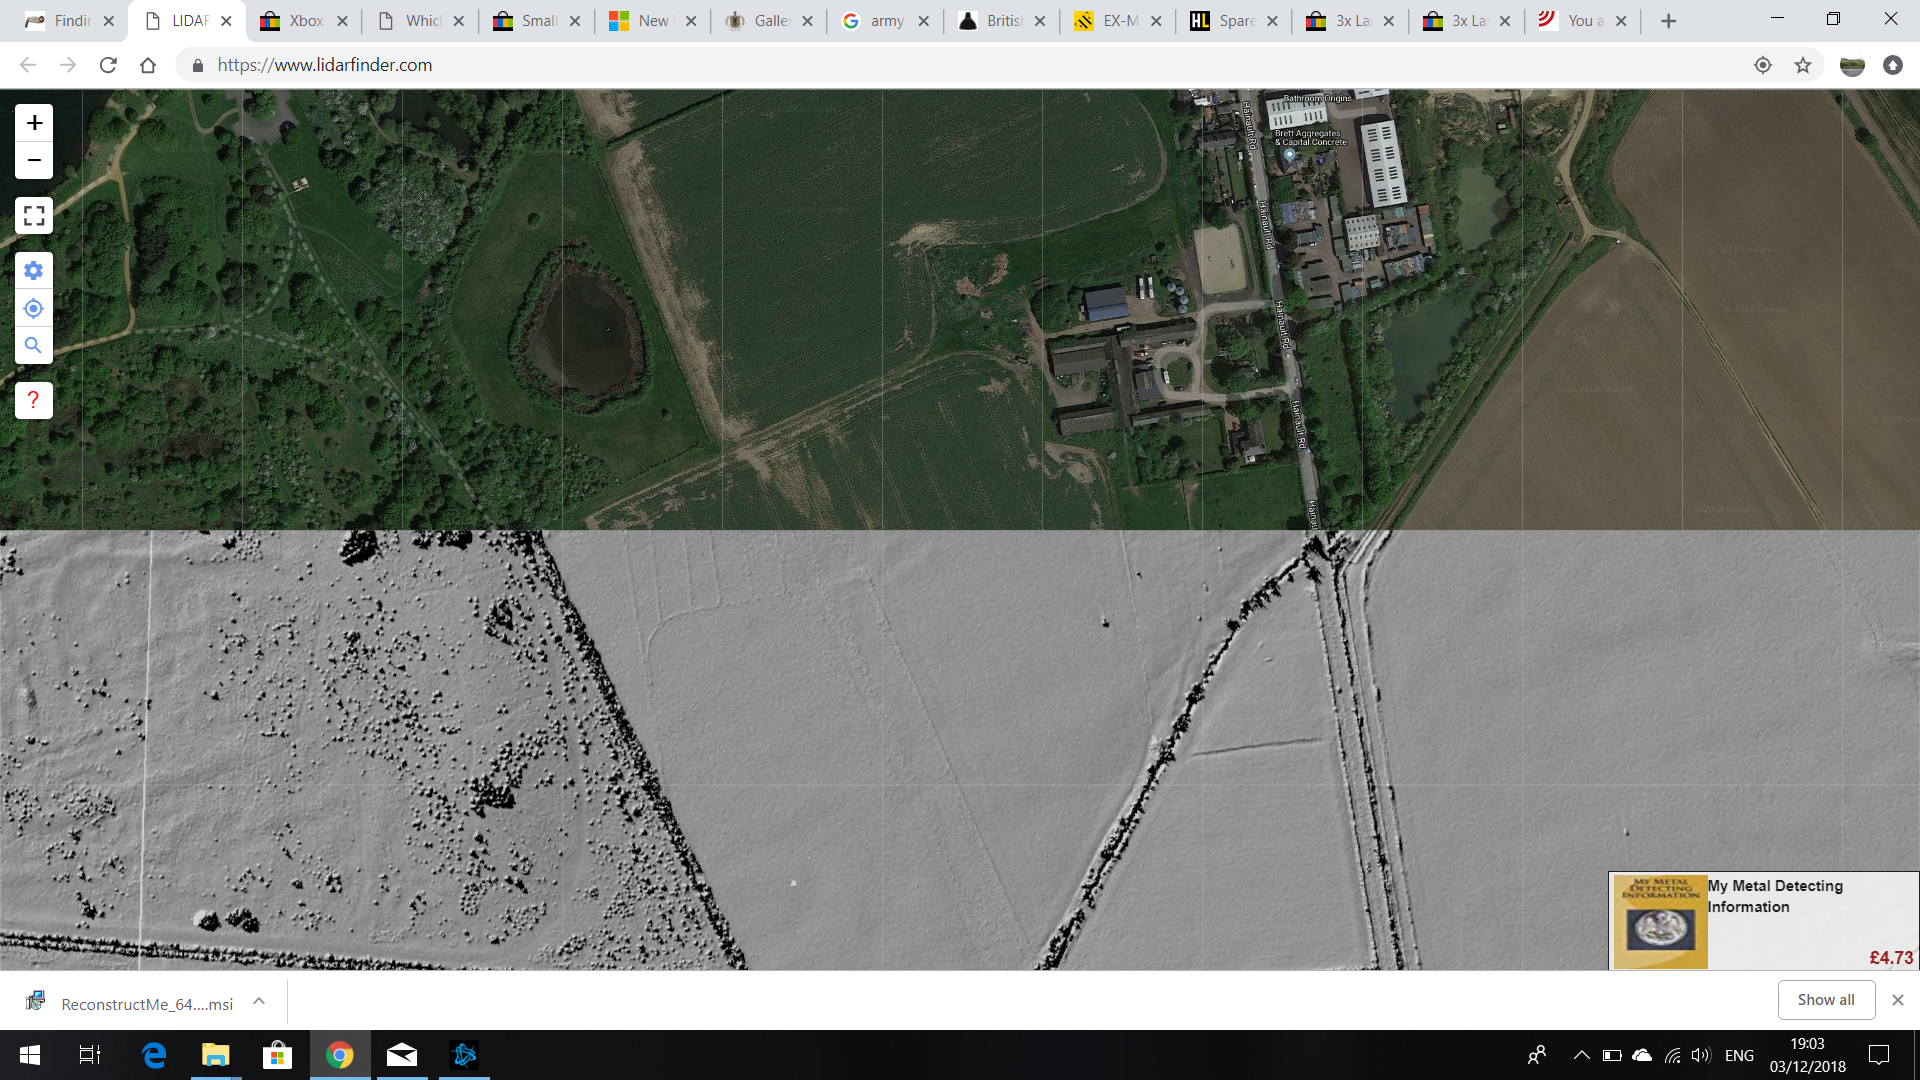The width and height of the screenshot is (1920, 1080).
Task: Go to browser home page
Action: coord(148,65)
